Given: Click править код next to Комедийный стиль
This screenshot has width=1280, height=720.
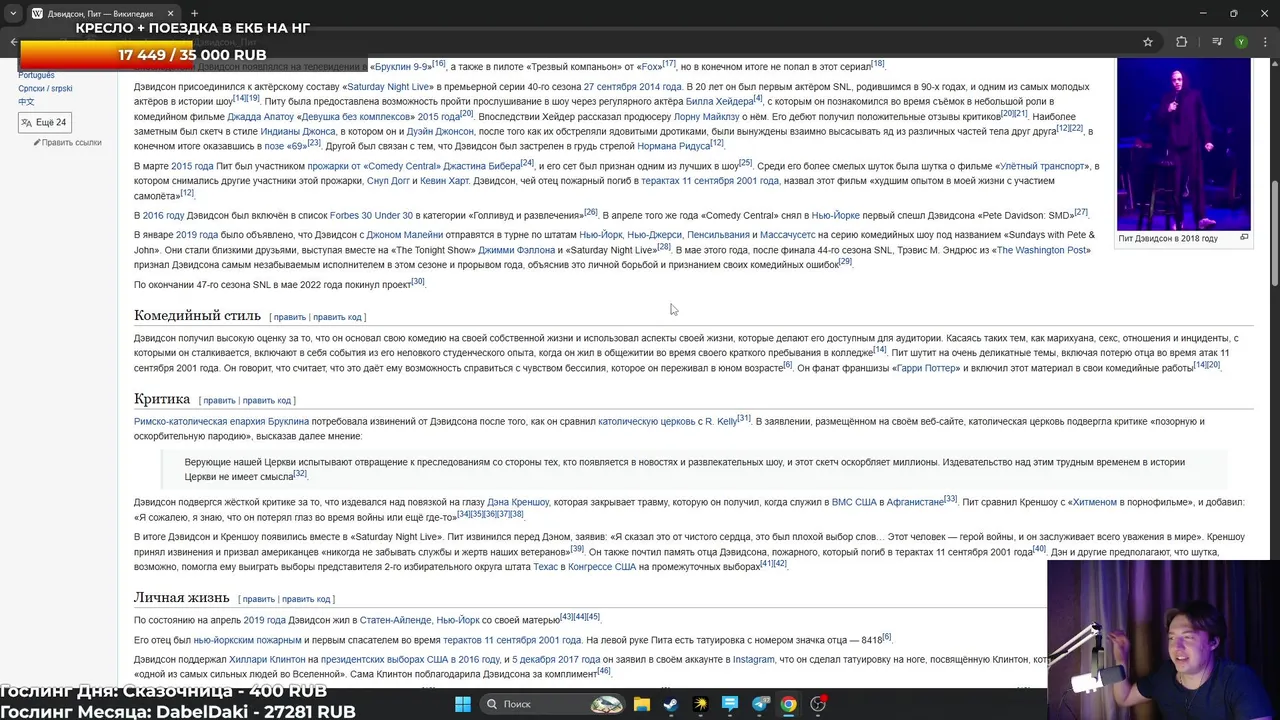Looking at the screenshot, I should click(x=337, y=317).
